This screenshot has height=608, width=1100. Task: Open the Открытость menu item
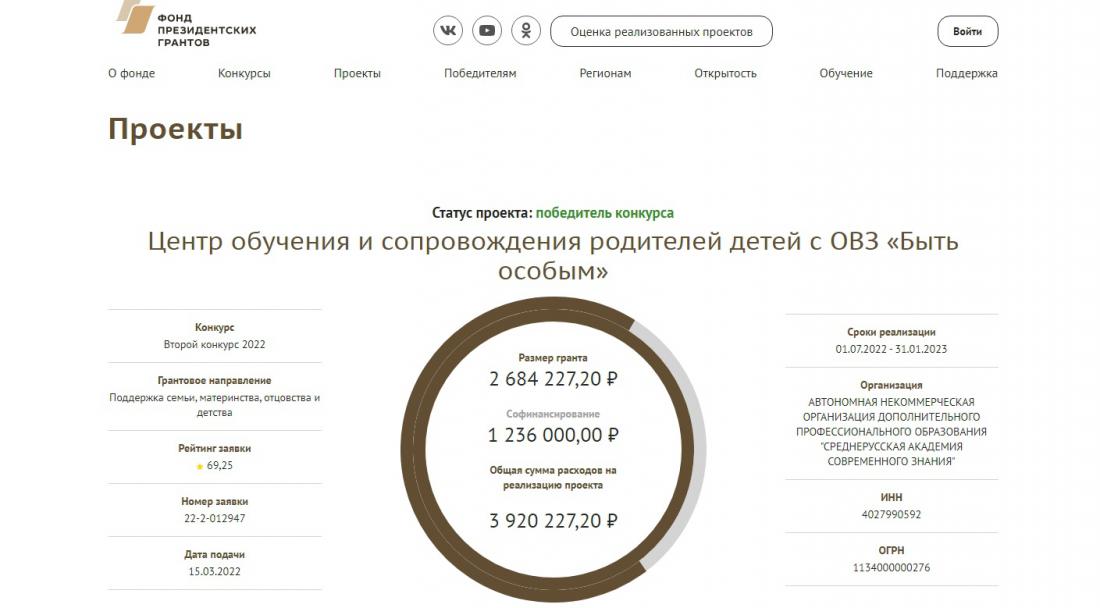tap(725, 73)
